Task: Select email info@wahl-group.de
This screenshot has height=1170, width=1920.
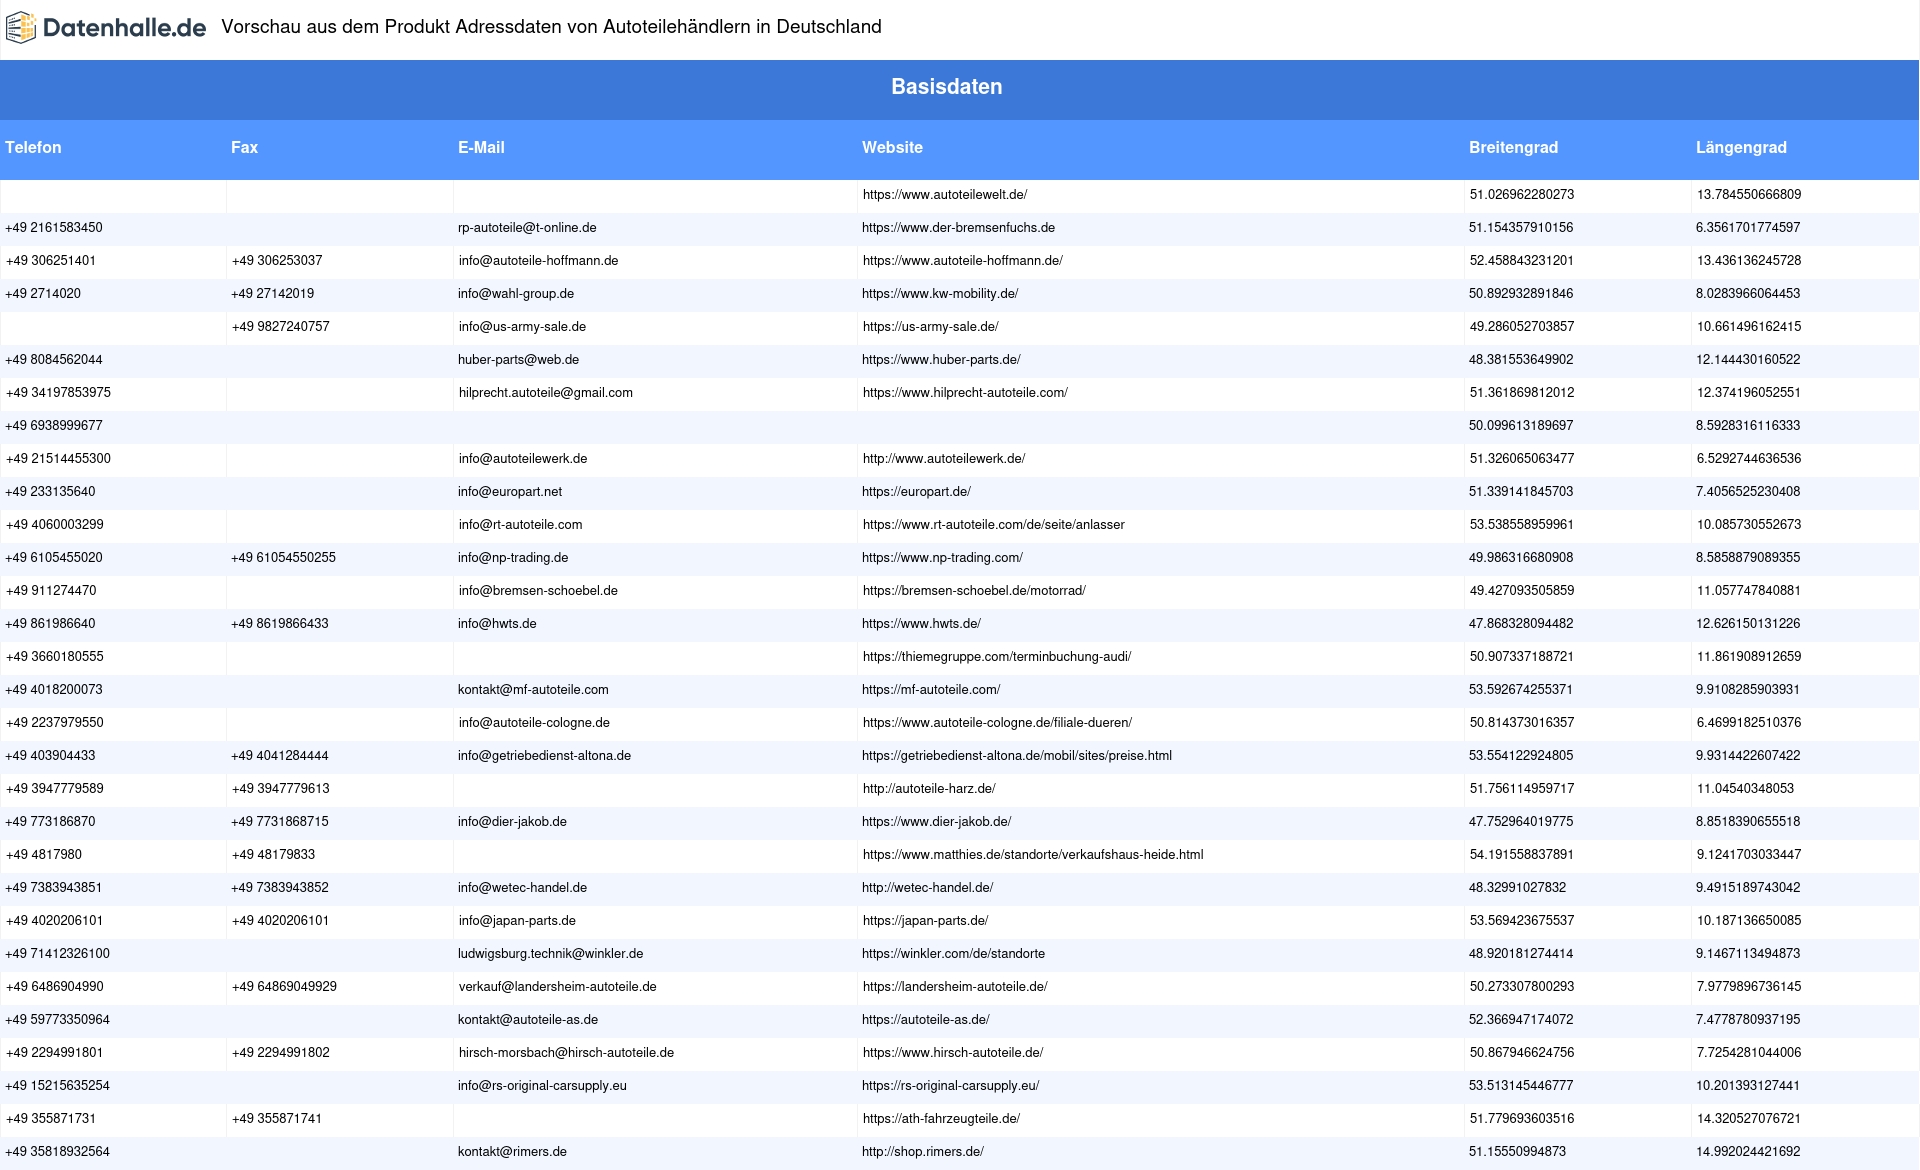Action: pyautogui.click(x=516, y=294)
